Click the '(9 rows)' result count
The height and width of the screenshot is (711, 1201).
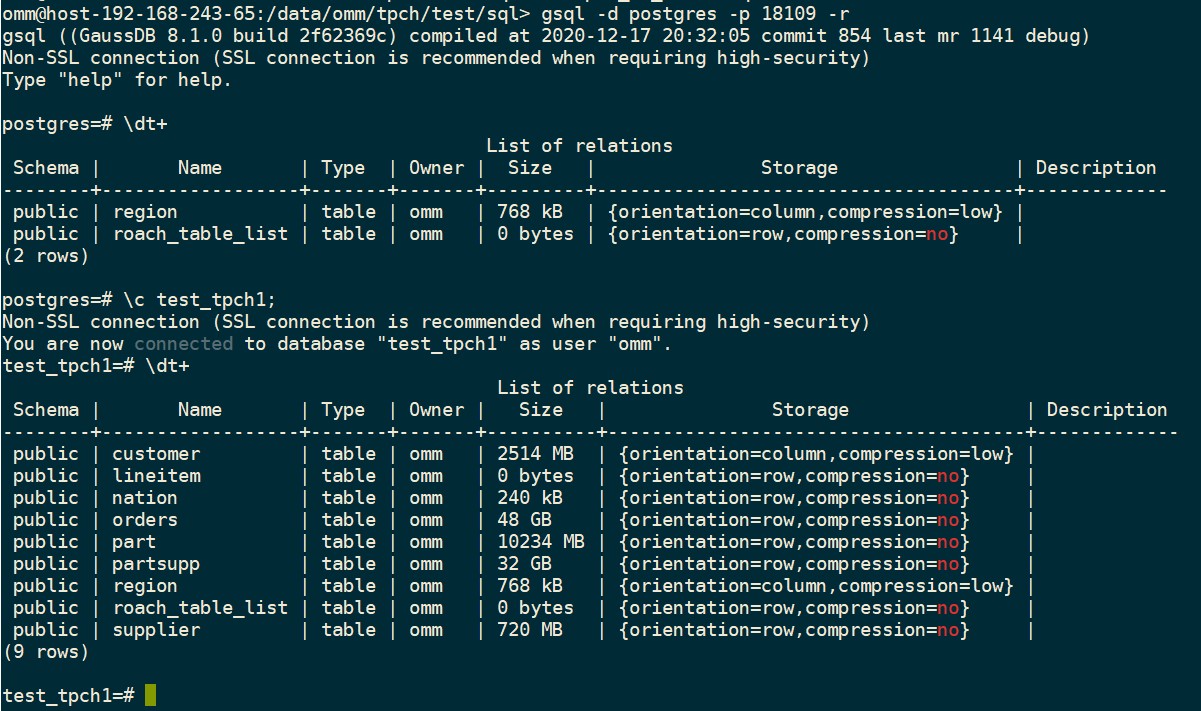click(46, 652)
